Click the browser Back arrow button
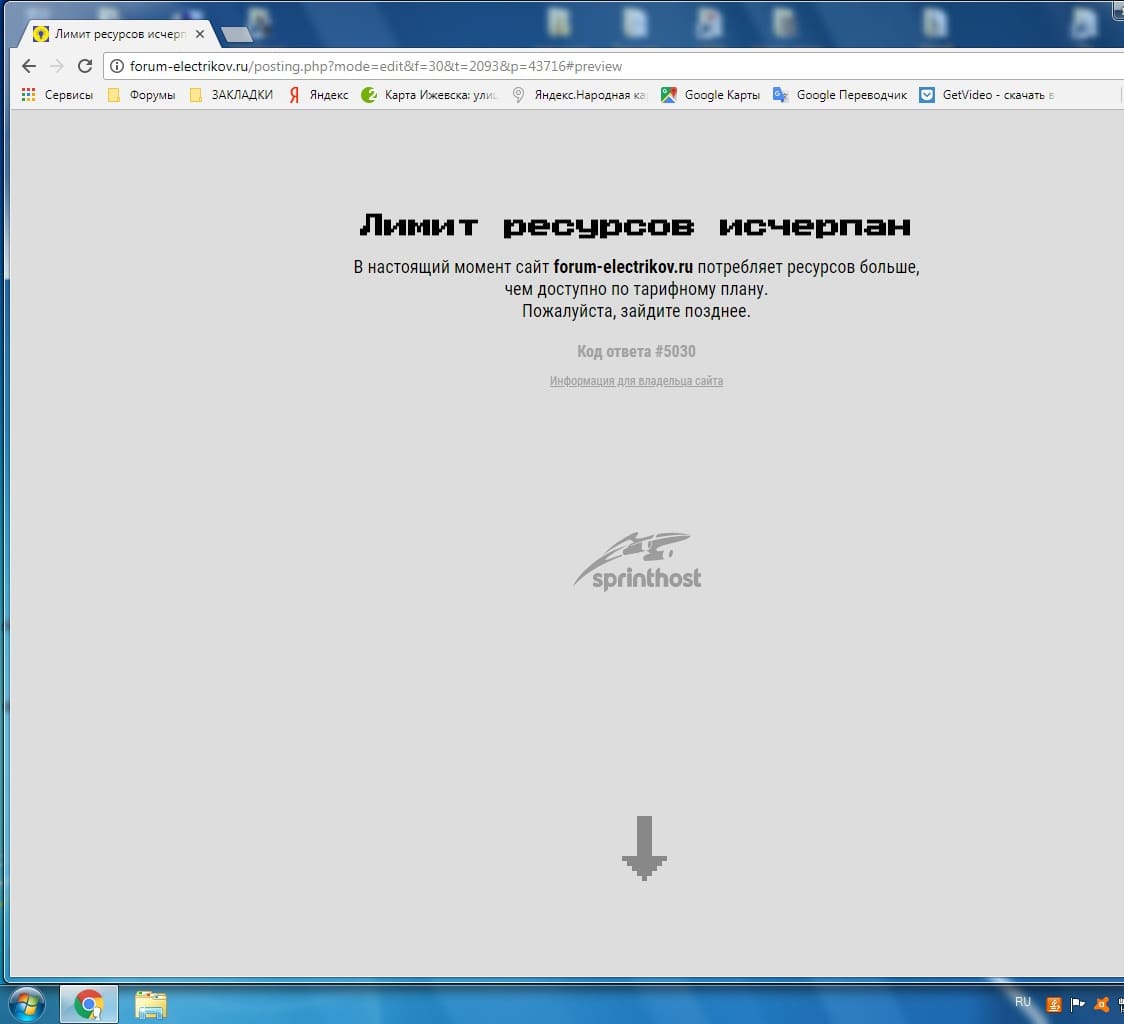 [x=29, y=66]
